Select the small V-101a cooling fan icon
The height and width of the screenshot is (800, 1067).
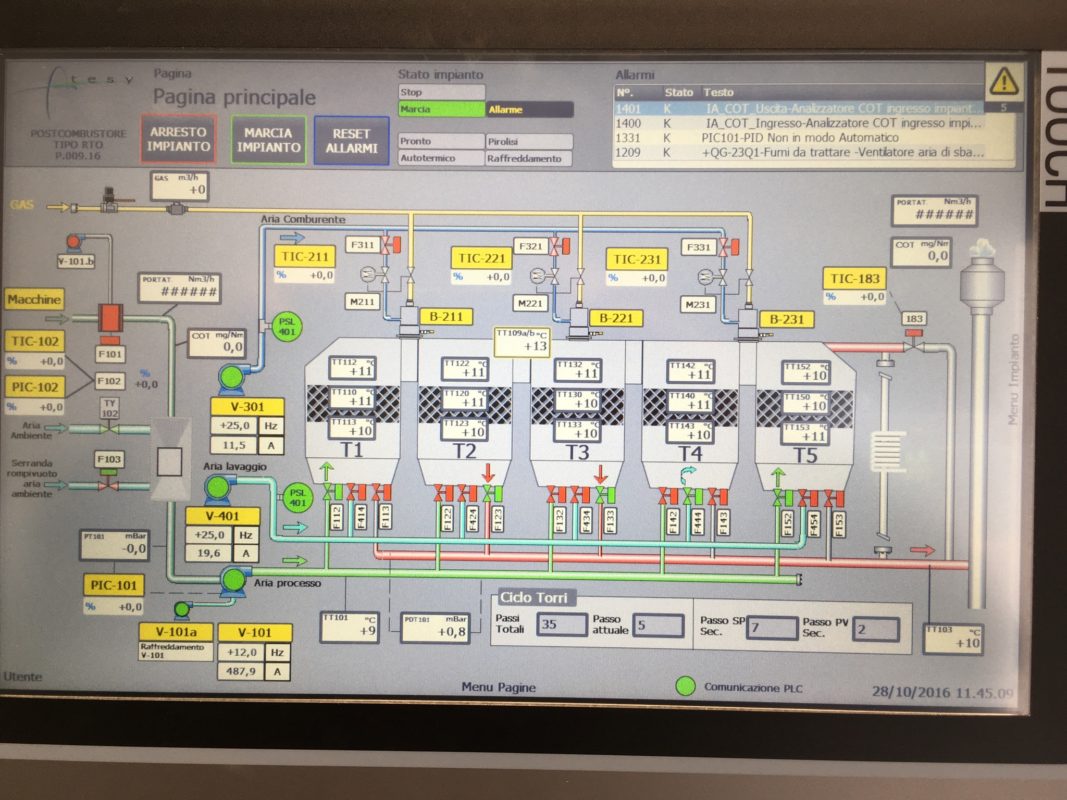click(182, 610)
